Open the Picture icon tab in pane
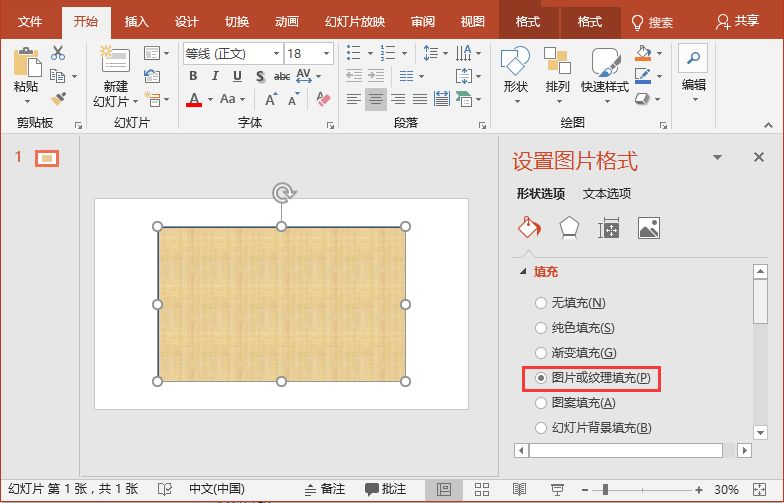 648,228
